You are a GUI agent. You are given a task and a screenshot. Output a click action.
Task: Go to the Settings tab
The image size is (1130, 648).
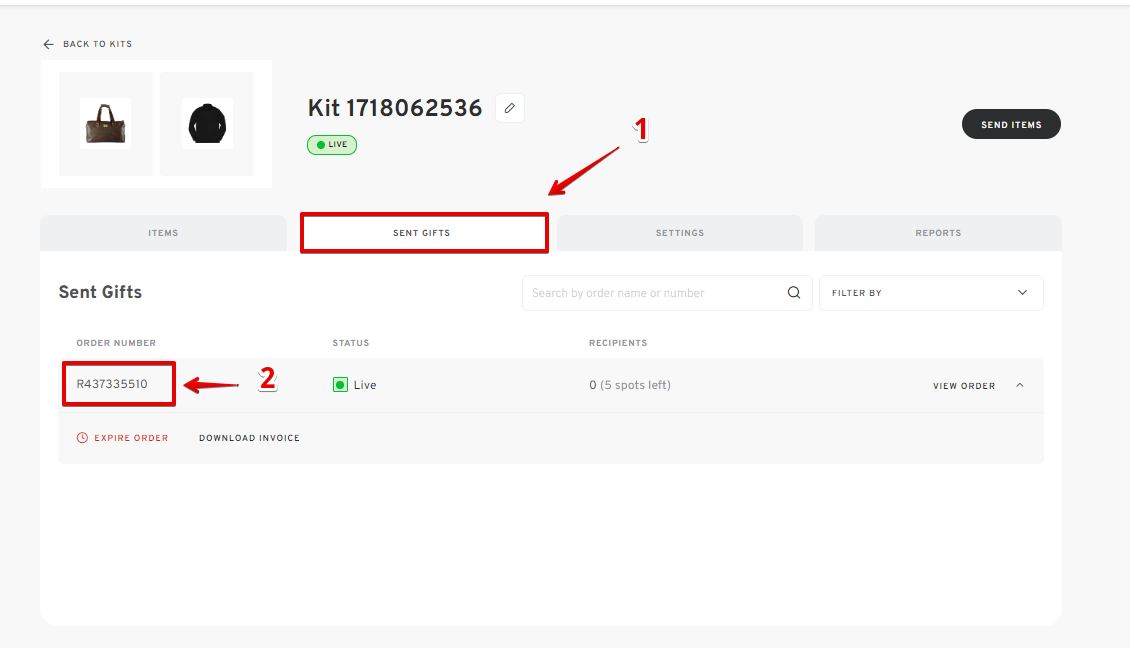680,233
